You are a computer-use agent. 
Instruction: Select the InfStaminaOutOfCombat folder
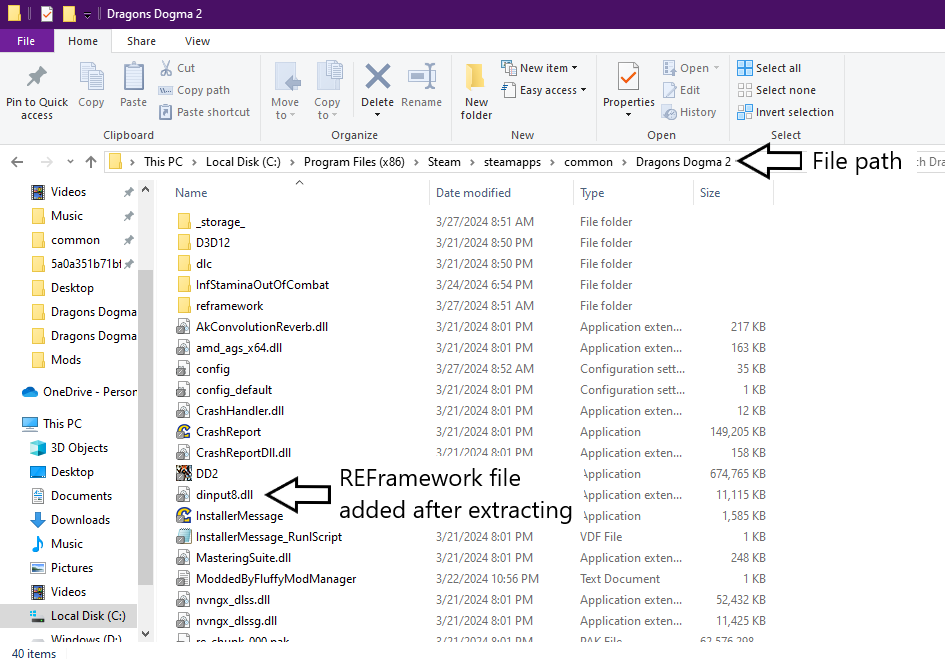[x=262, y=284]
